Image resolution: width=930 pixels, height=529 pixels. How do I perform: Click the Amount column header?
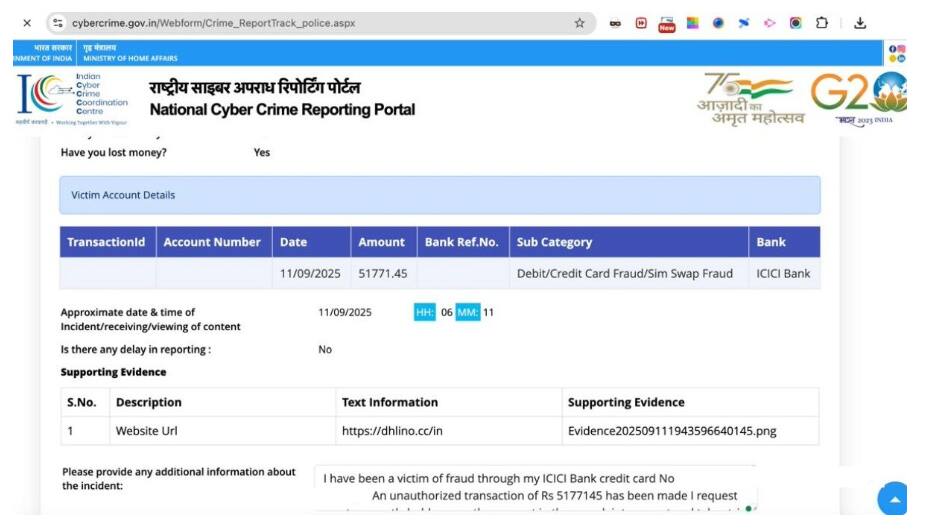[382, 242]
